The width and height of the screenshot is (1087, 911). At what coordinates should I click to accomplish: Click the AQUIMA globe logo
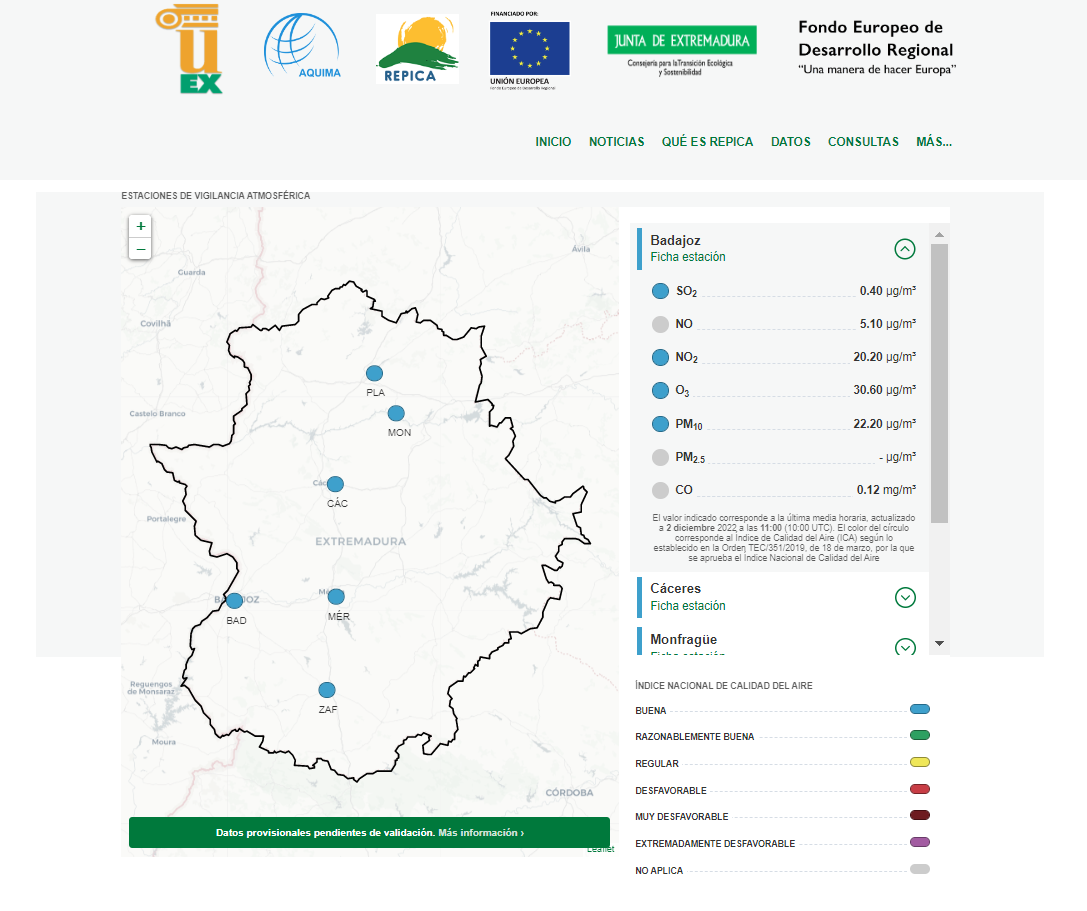[302, 47]
